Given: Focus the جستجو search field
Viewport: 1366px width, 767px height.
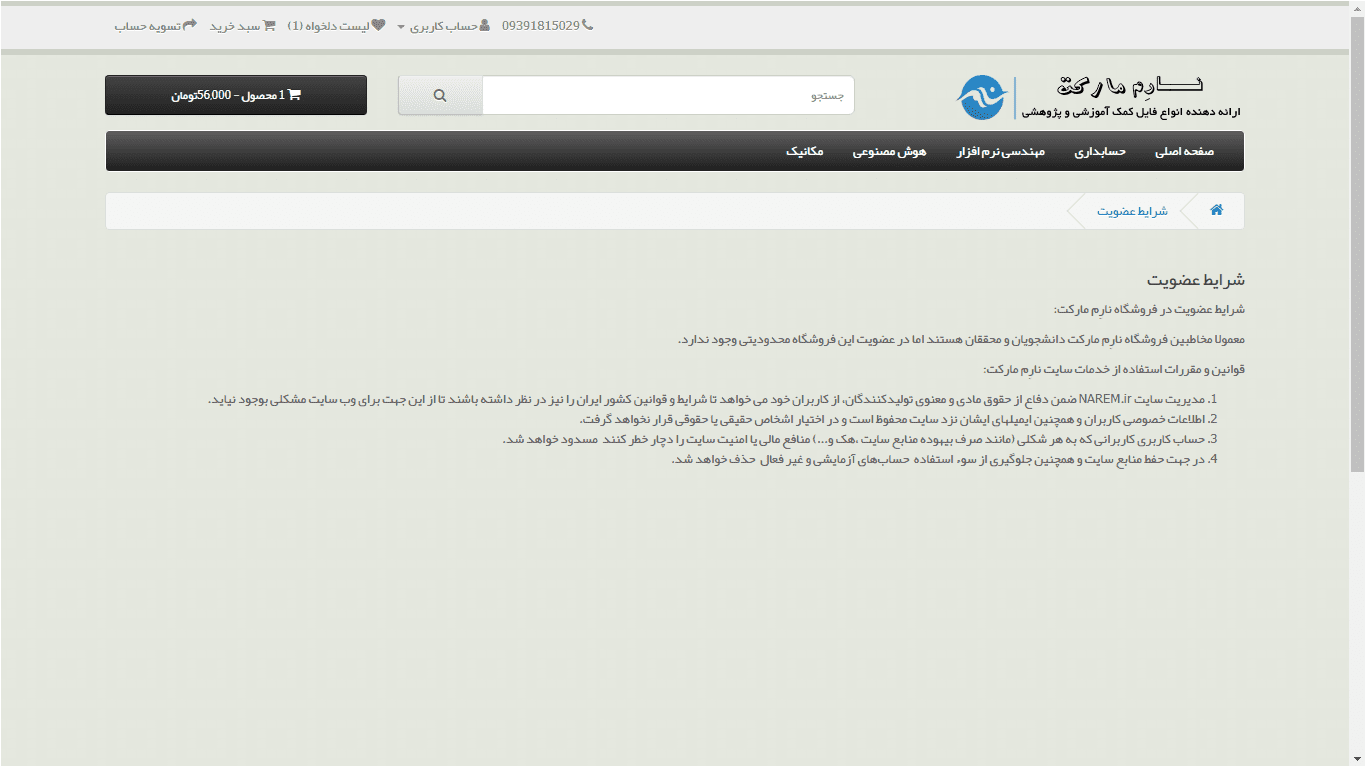Looking at the screenshot, I should pos(668,95).
